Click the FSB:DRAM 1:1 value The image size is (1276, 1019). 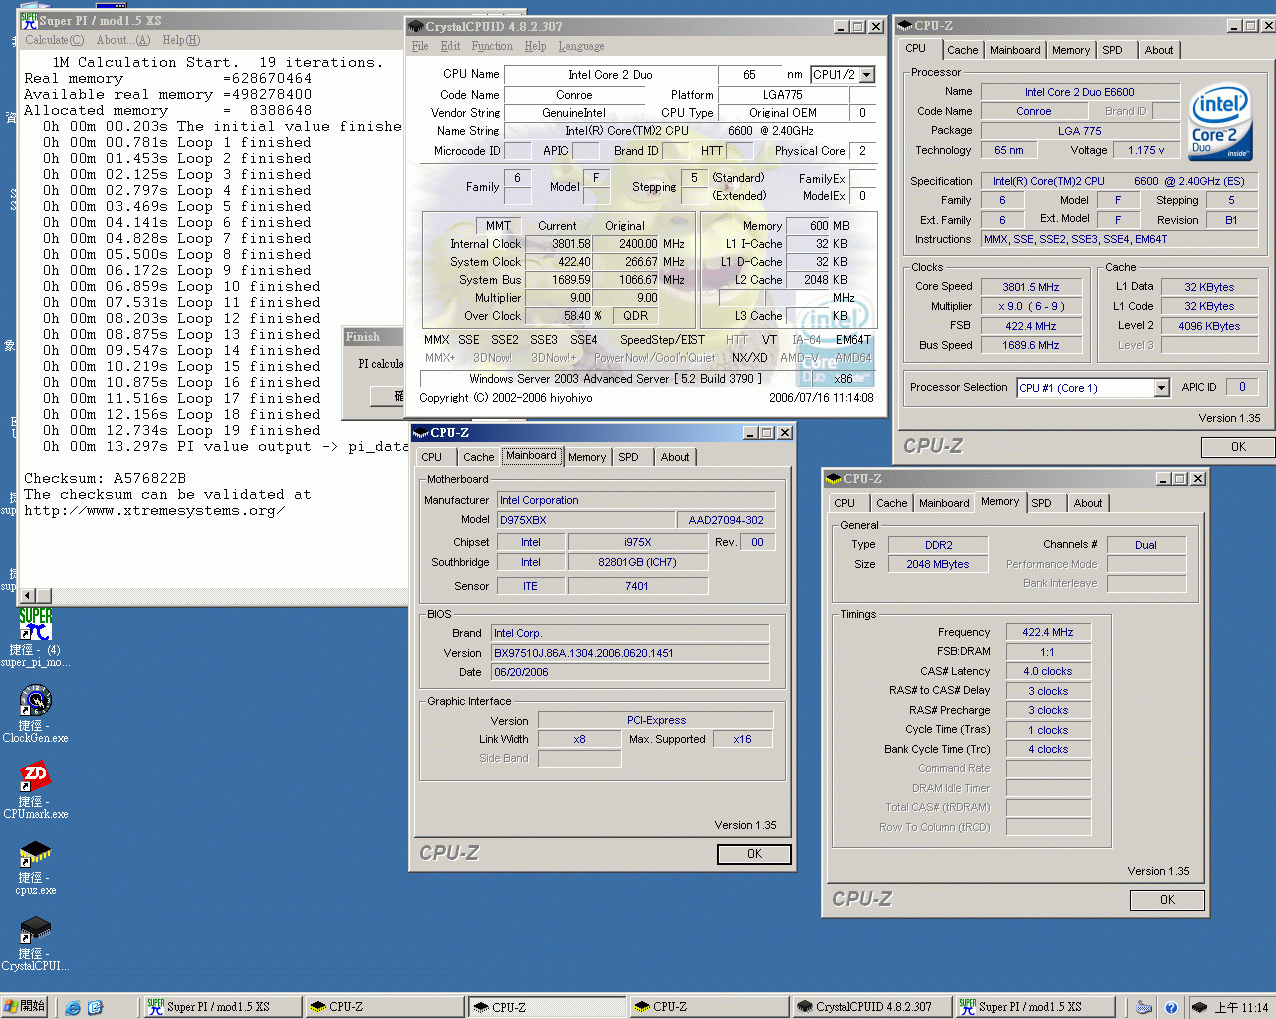pos(1047,652)
